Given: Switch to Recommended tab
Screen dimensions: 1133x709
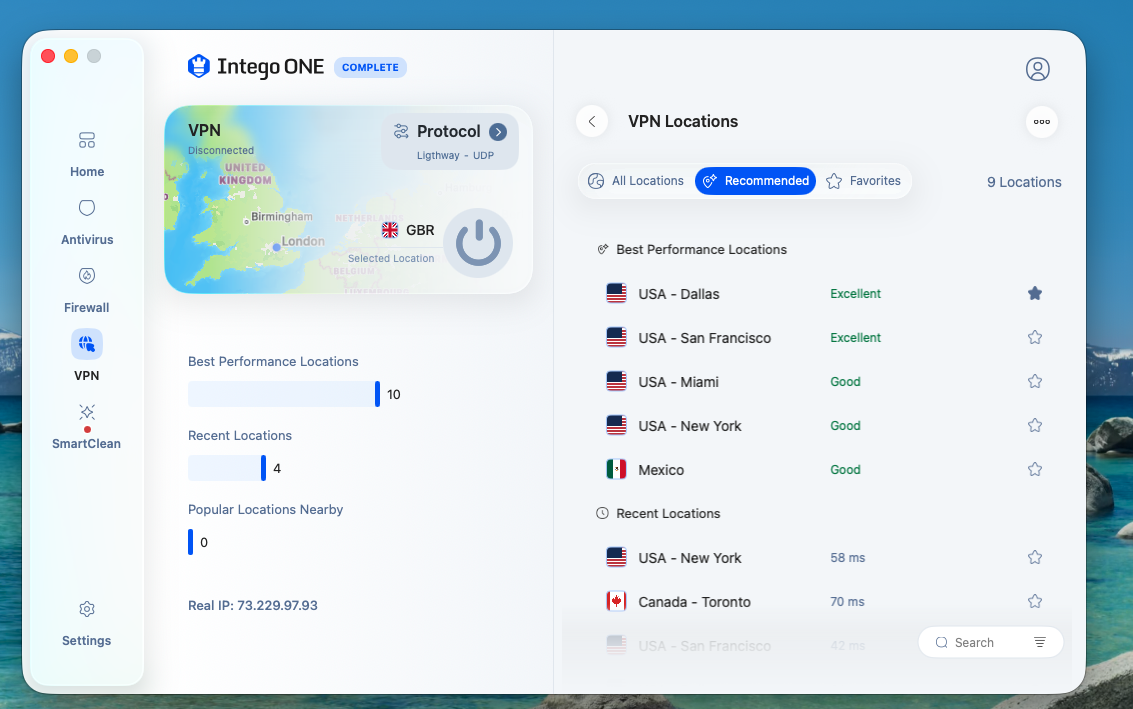Looking at the screenshot, I should click(755, 181).
